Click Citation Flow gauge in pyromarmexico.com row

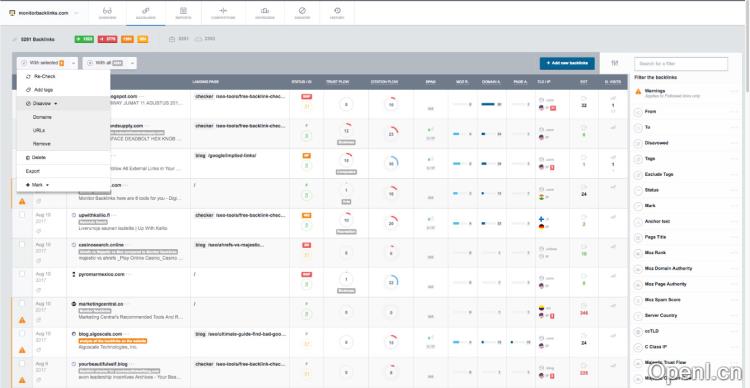tap(391, 282)
